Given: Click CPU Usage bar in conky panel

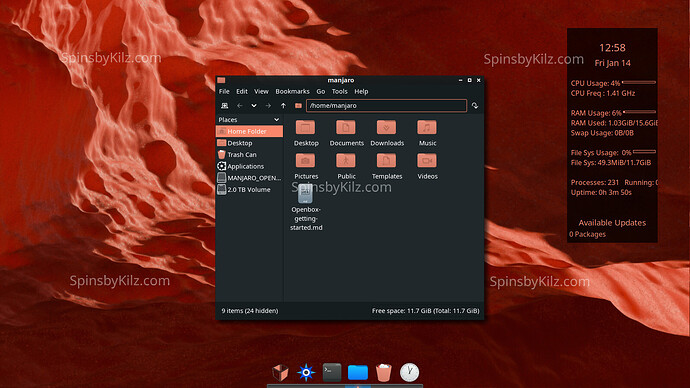Looking at the screenshot, I should pos(639,82).
